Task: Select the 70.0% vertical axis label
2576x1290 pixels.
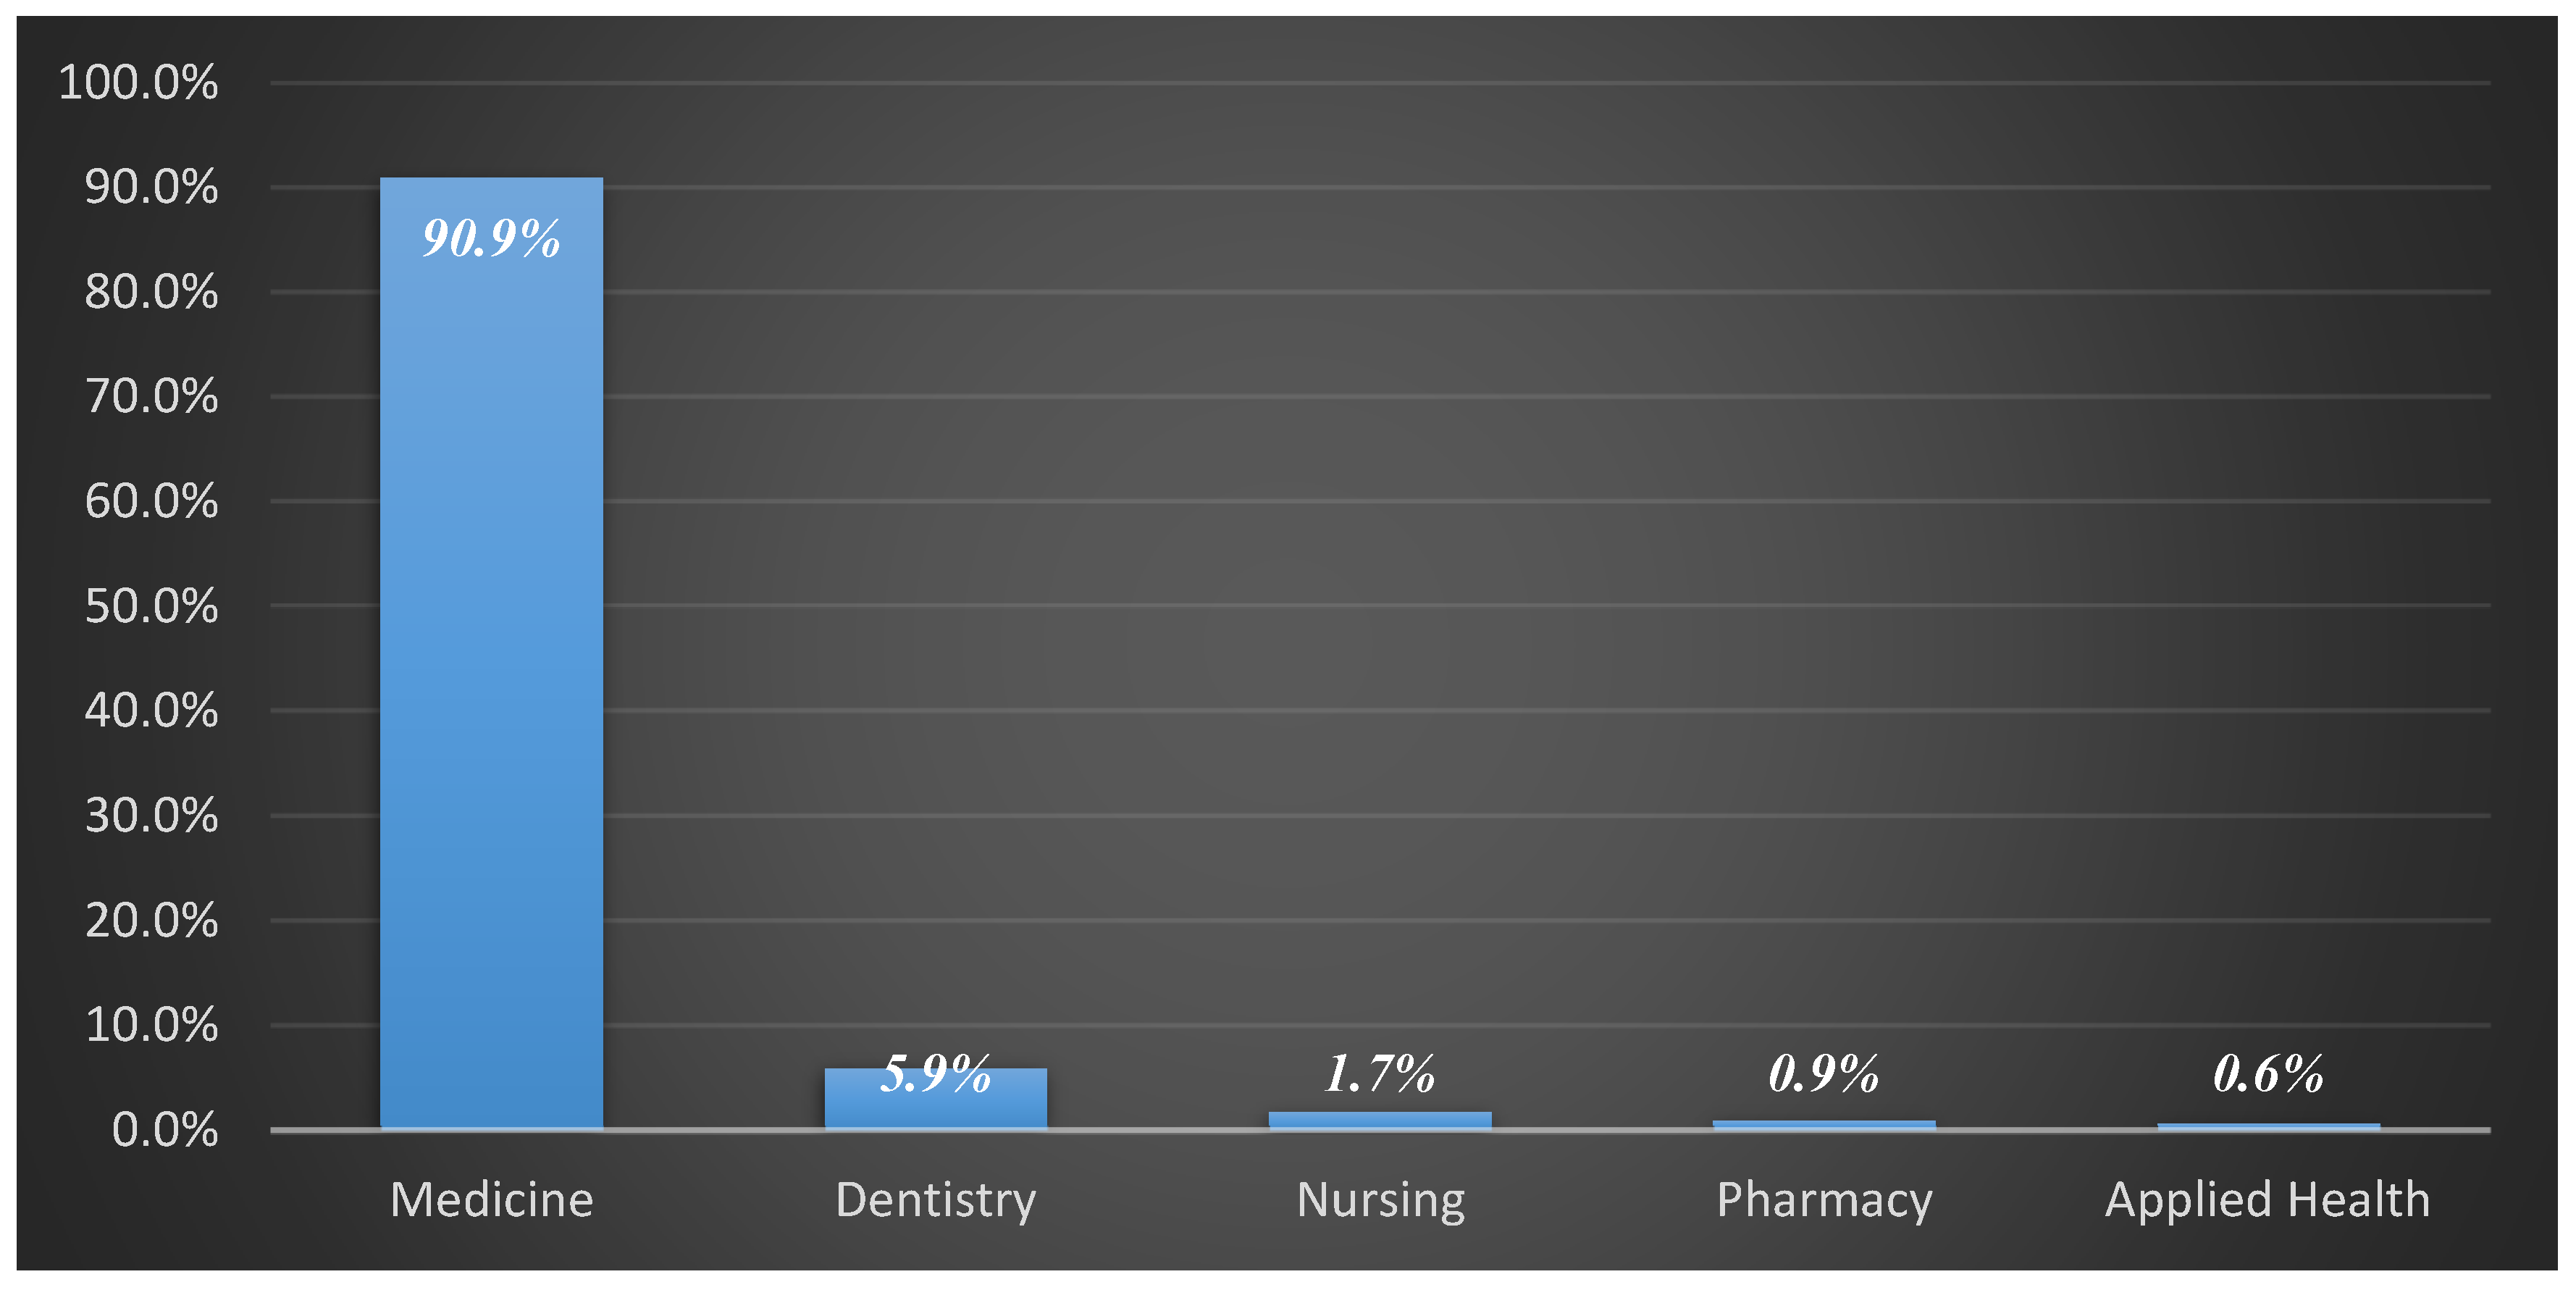Action: pos(151,396)
